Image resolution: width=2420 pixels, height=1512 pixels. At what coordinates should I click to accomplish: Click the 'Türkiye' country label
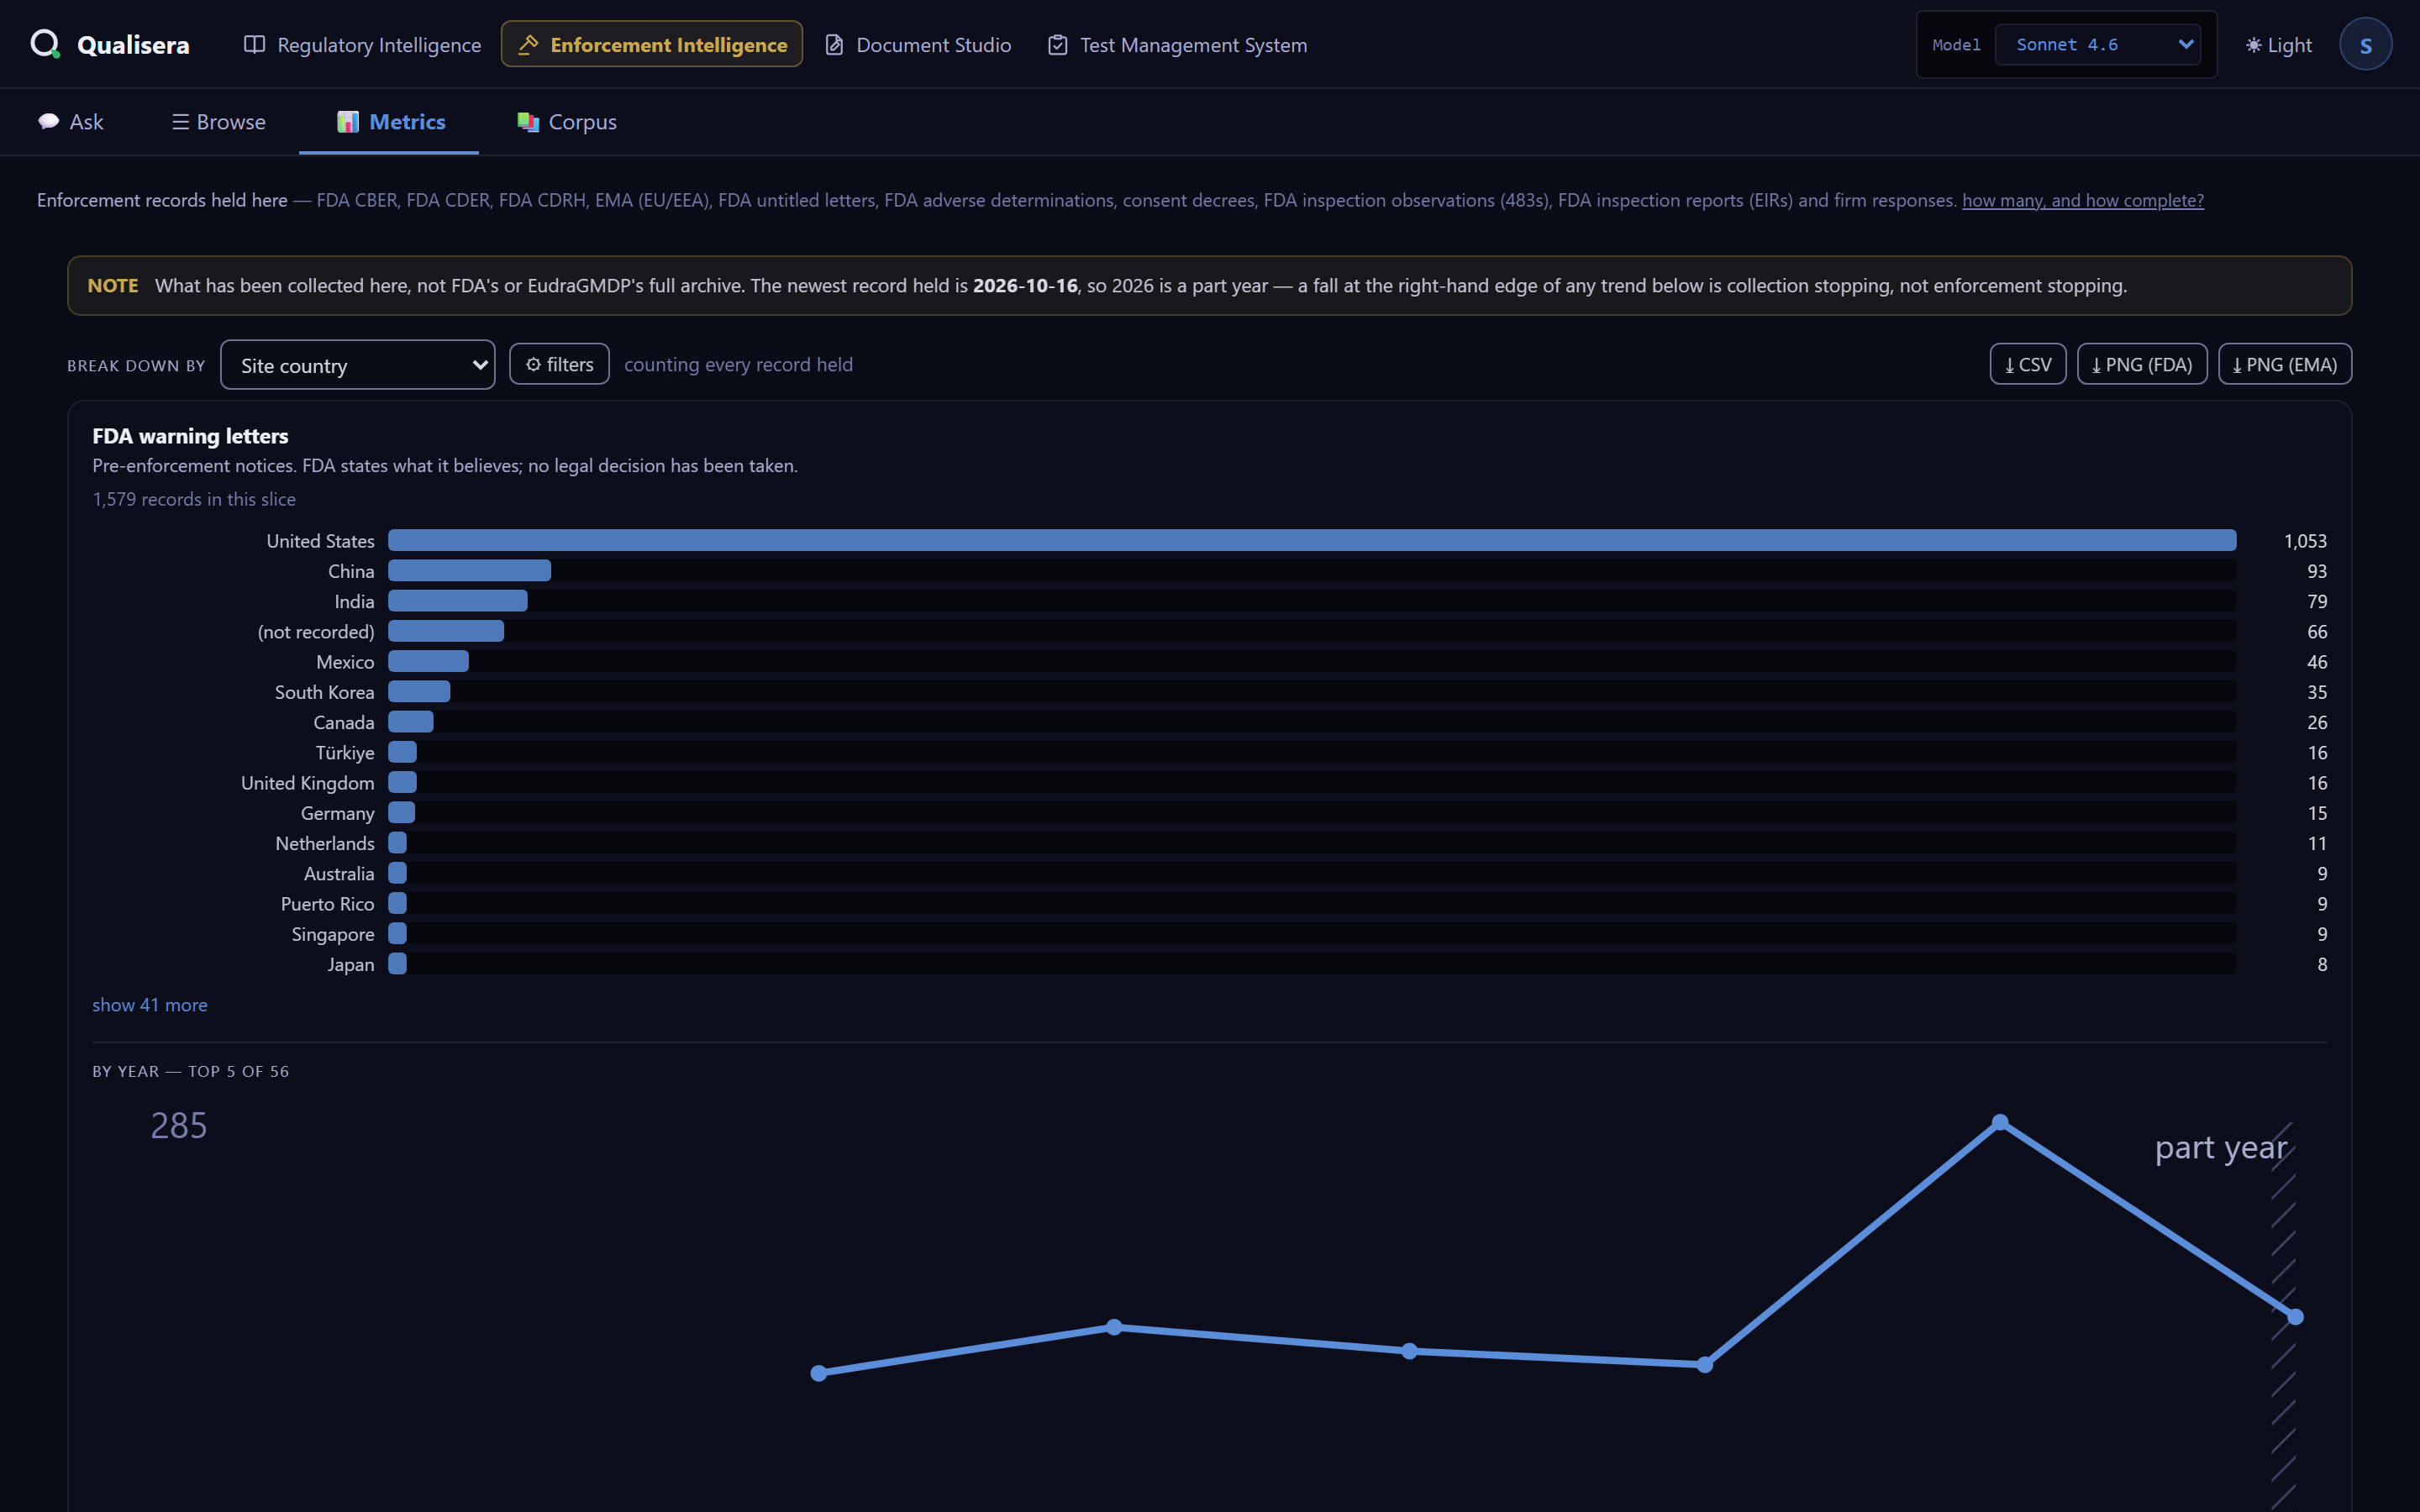(x=345, y=753)
